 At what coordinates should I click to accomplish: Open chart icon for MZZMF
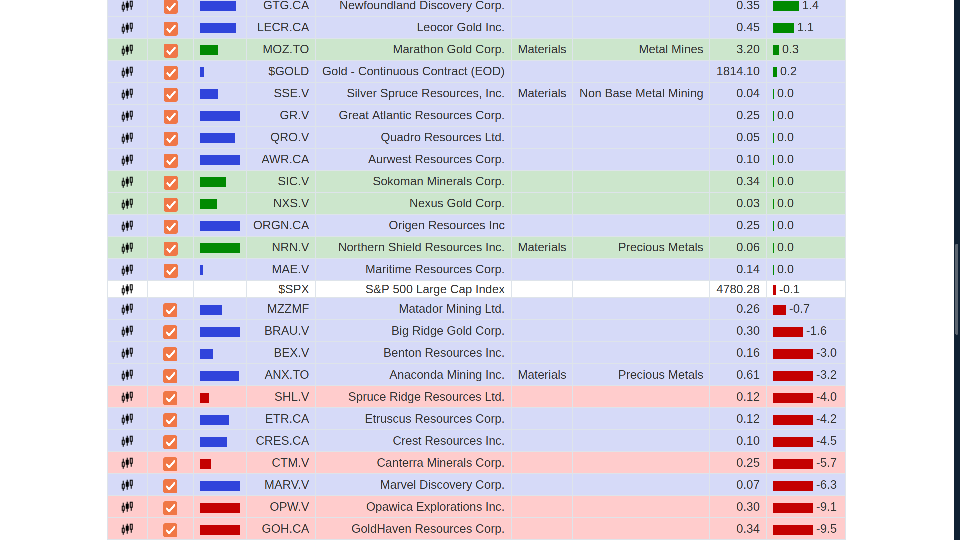pyautogui.click(x=127, y=309)
